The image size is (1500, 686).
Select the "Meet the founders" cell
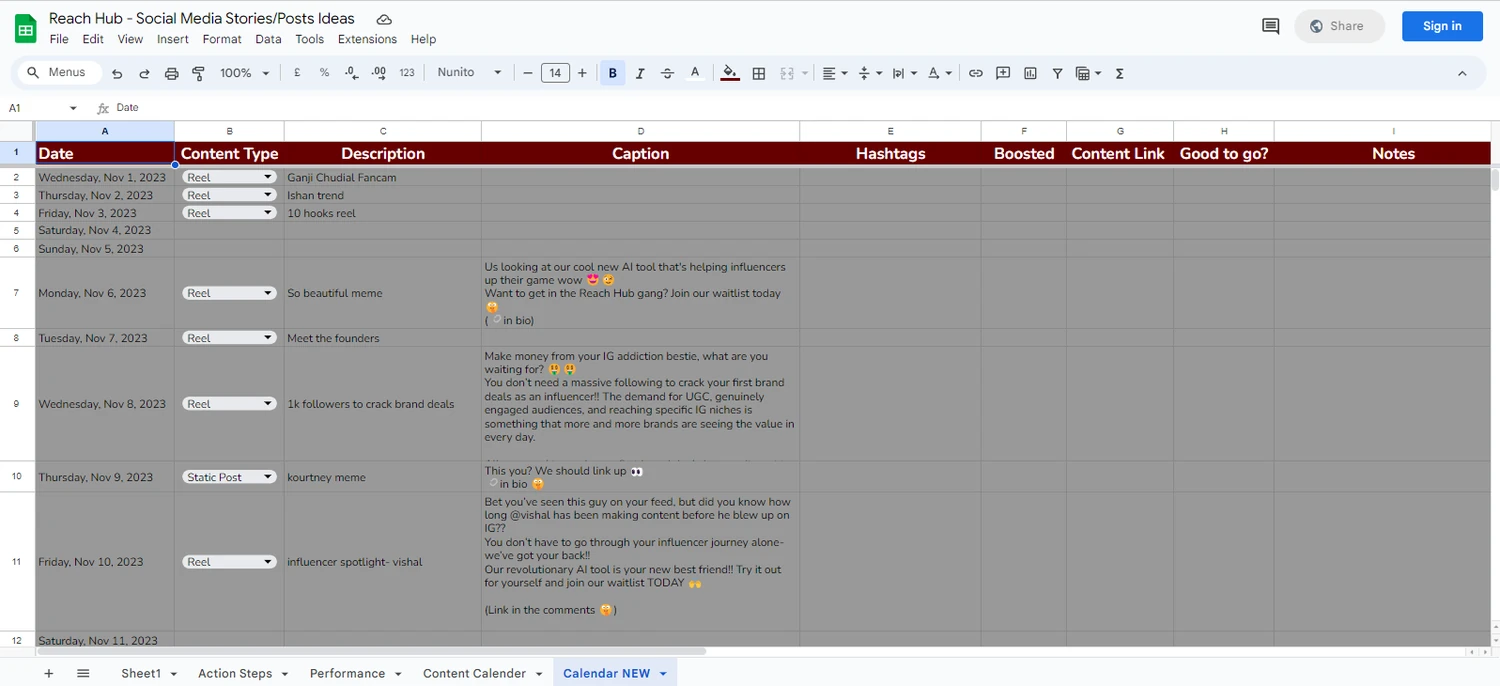click(382, 338)
